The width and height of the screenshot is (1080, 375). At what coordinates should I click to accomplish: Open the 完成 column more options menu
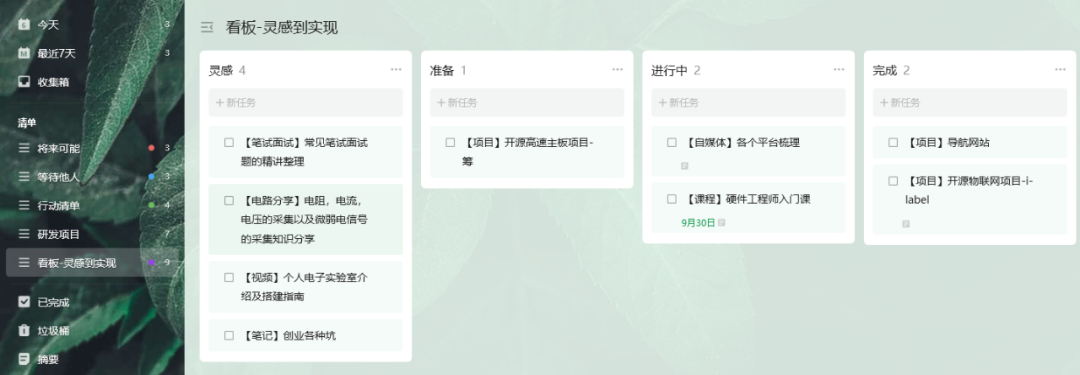pyautogui.click(x=1060, y=70)
